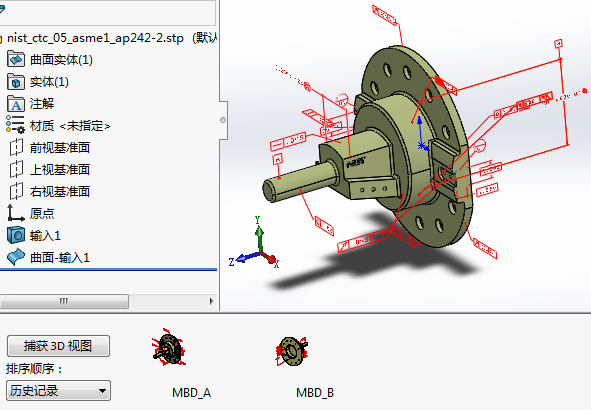Click the 实体(1) solid bodies folder icon
The image size is (591, 410).
pyautogui.click(x=16, y=82)
